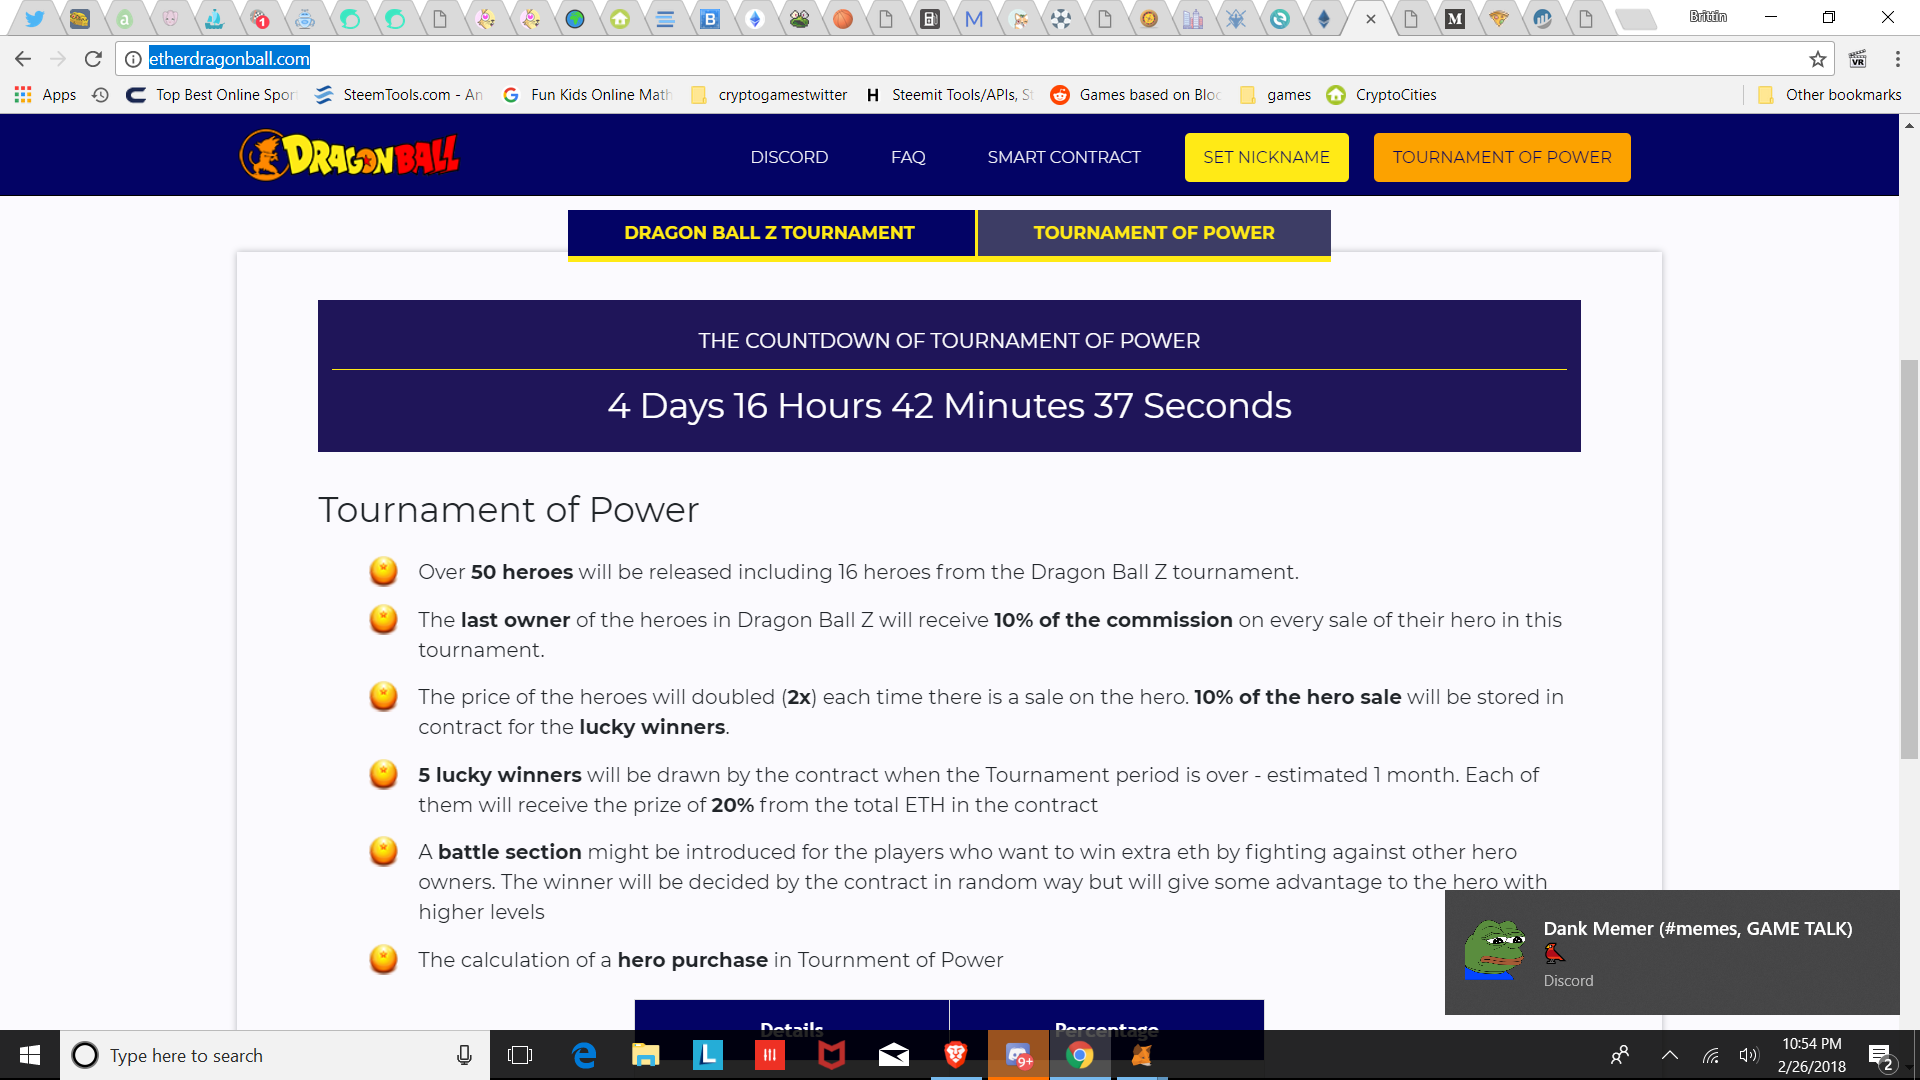Open SMART CONTRACT nav link
1920x1080 pixels.
click(x=1063, y=157)
